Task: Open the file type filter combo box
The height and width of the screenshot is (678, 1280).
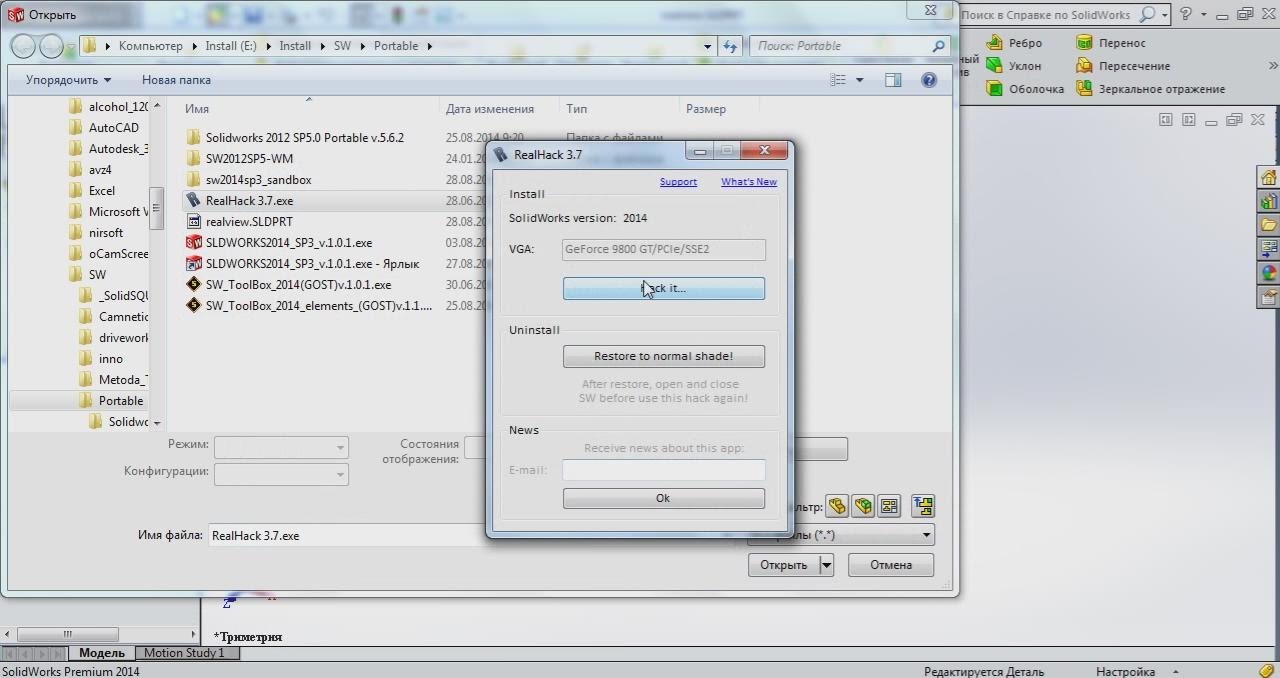Action: click(x=841, y=535)
